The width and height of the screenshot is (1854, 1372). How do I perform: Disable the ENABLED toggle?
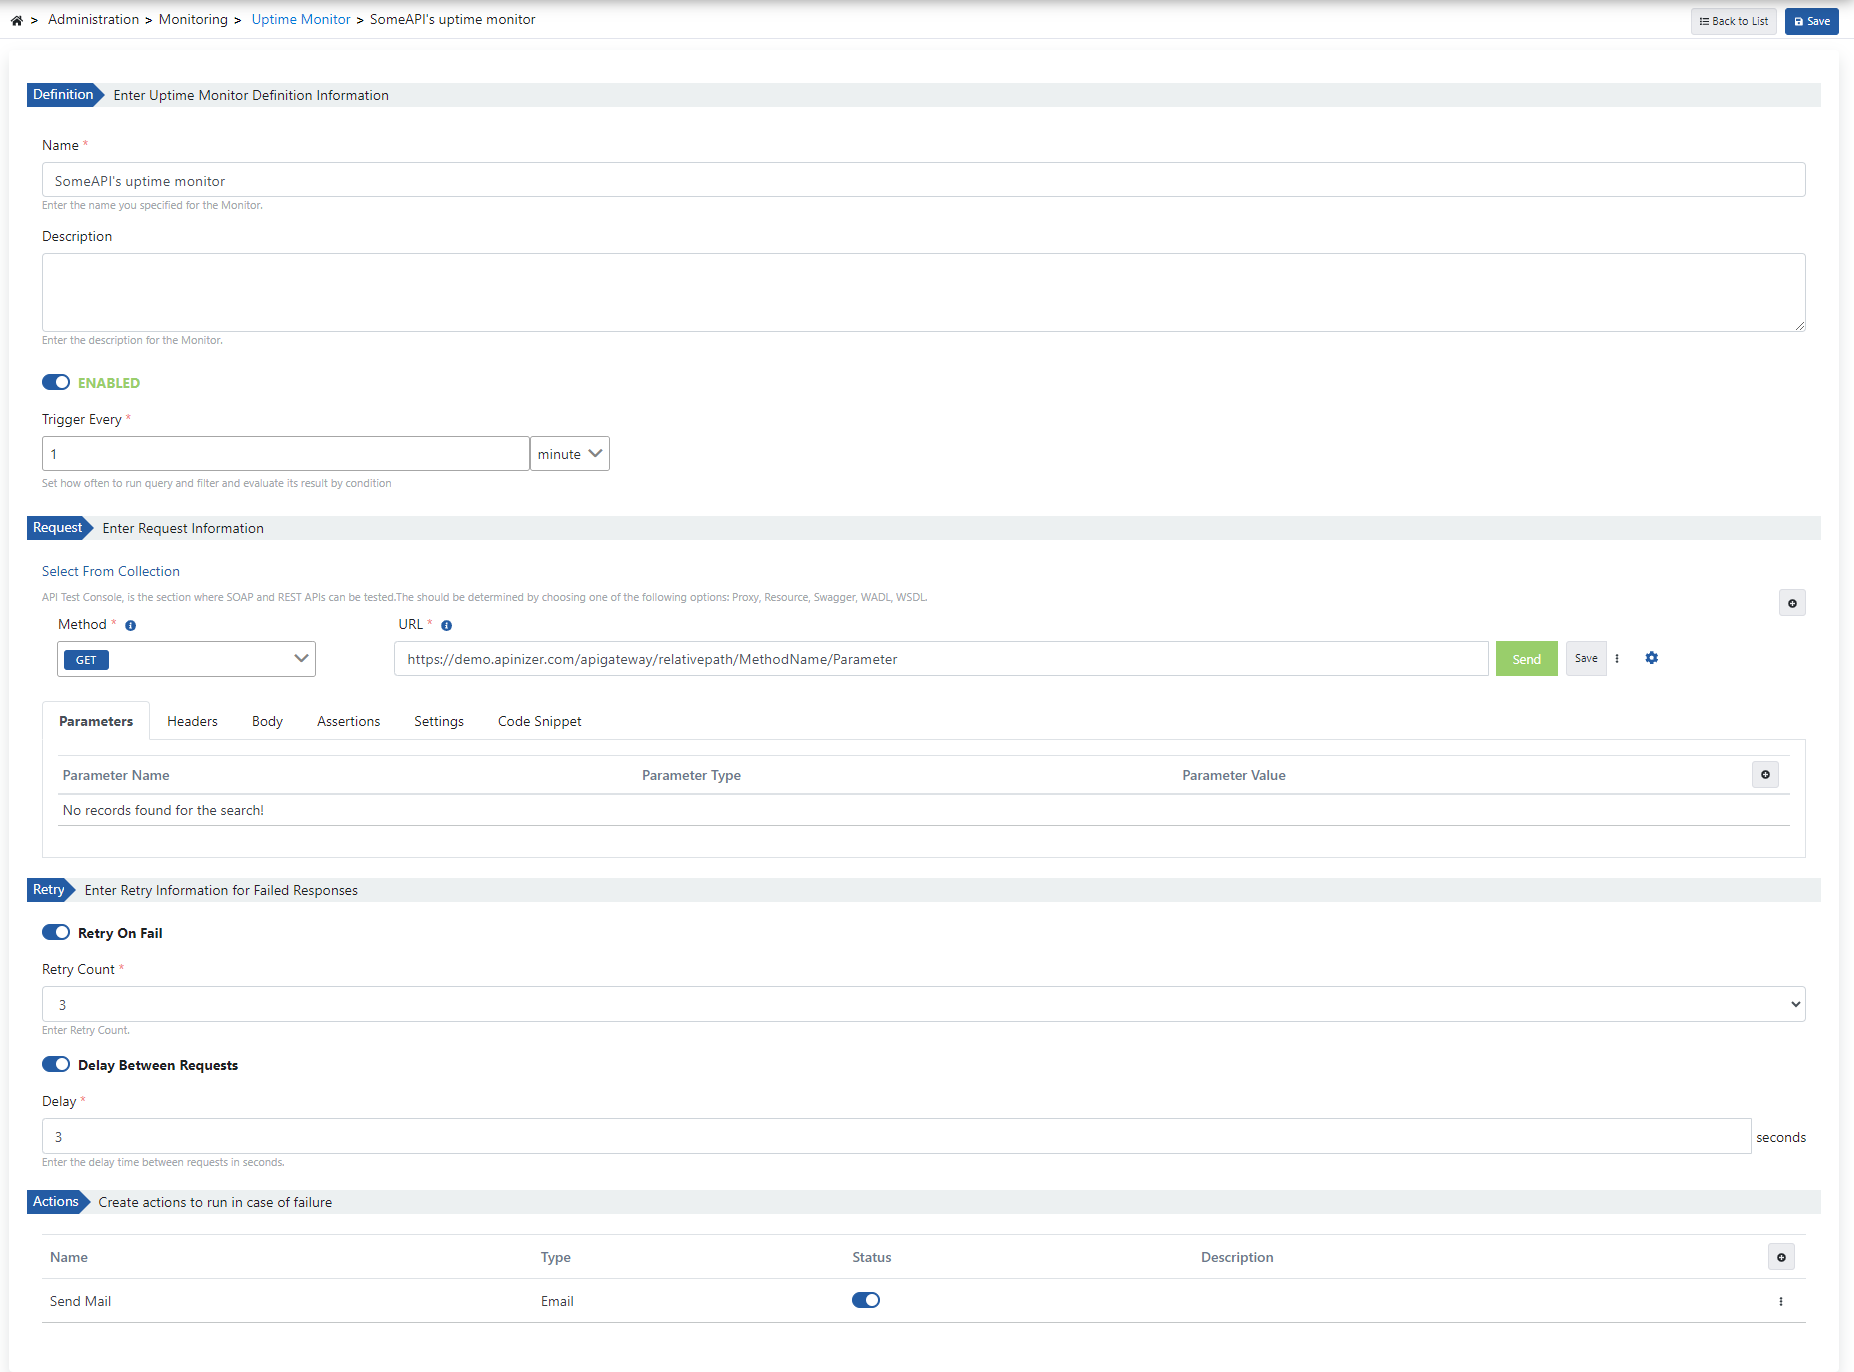(x=57, y=382)
